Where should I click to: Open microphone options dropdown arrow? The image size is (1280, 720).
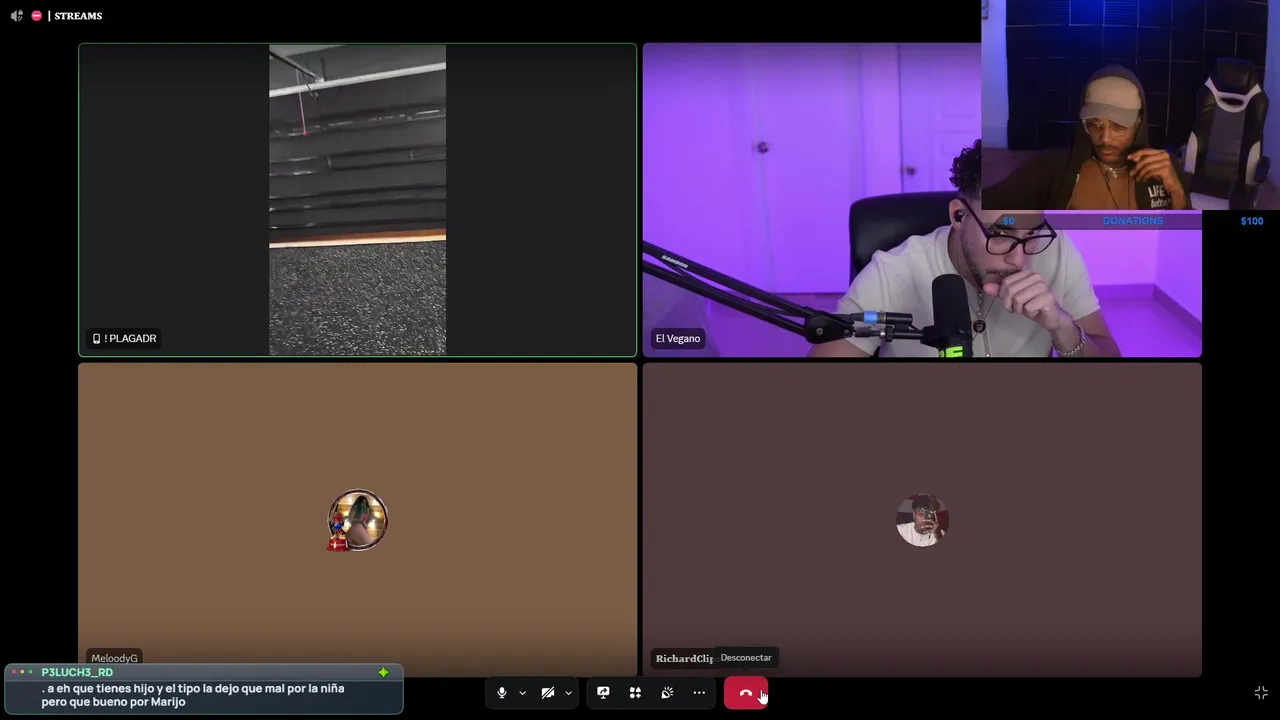(x=522, y=693)
